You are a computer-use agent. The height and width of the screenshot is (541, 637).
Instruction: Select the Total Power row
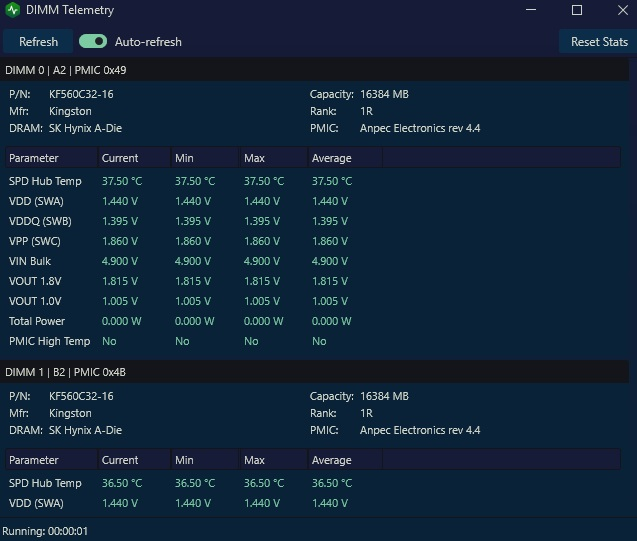coord(313,321)
